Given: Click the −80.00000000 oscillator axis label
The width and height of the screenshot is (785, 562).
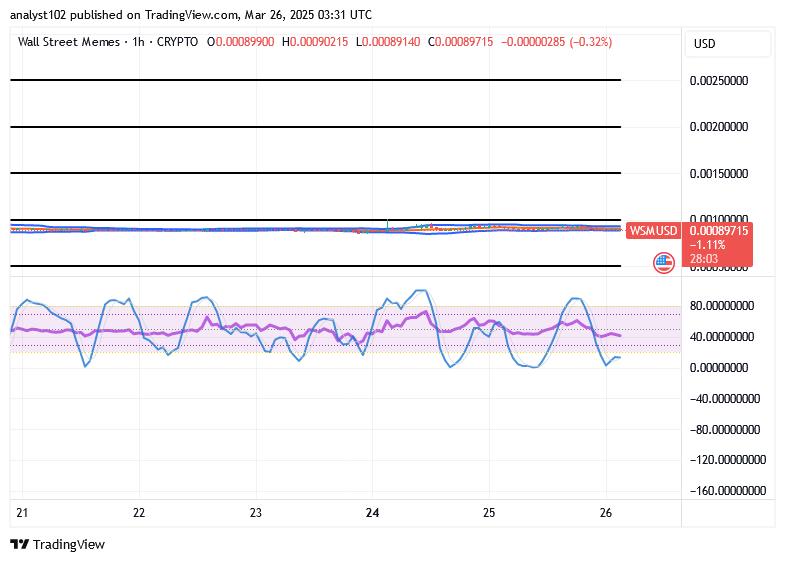Looking at the screenshot, I should coord(725,429).
